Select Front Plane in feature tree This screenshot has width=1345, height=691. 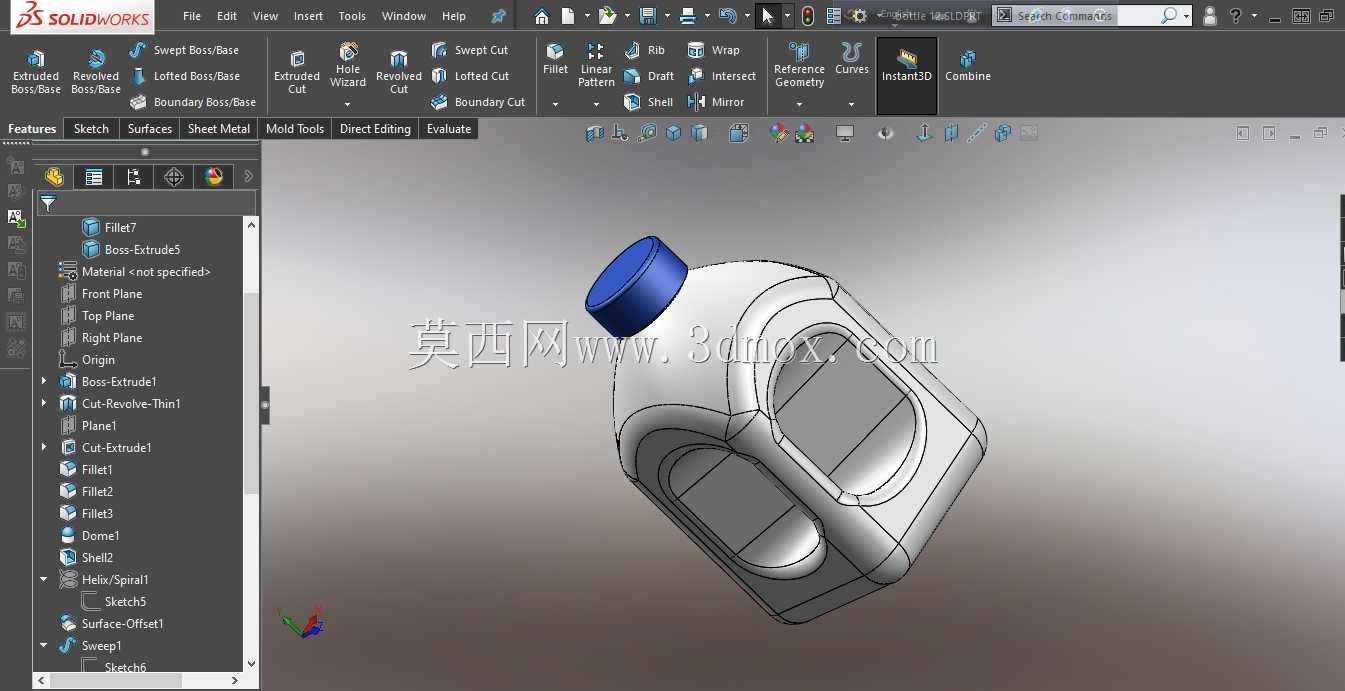[x=101, y=293]
